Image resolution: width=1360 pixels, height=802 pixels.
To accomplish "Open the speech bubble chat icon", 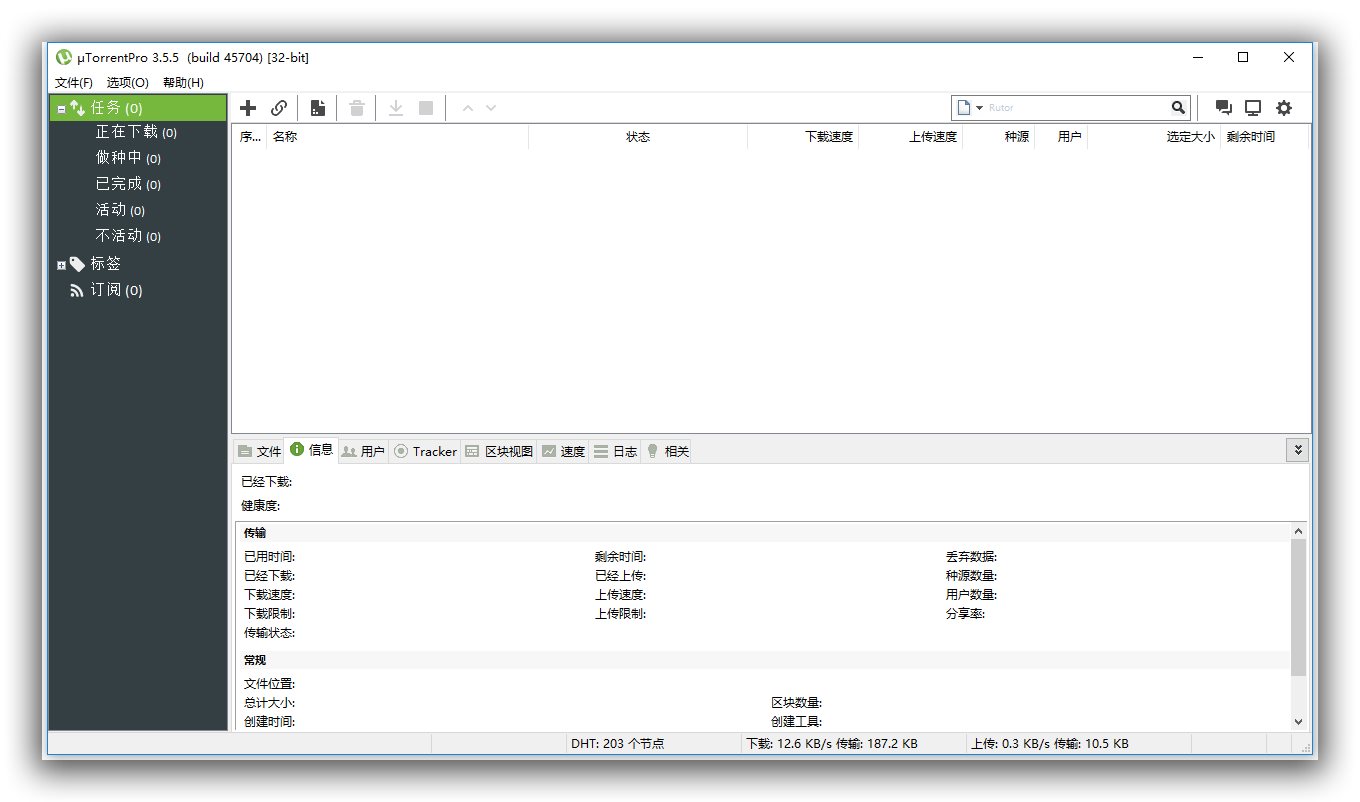I will tap(1223, 107).
